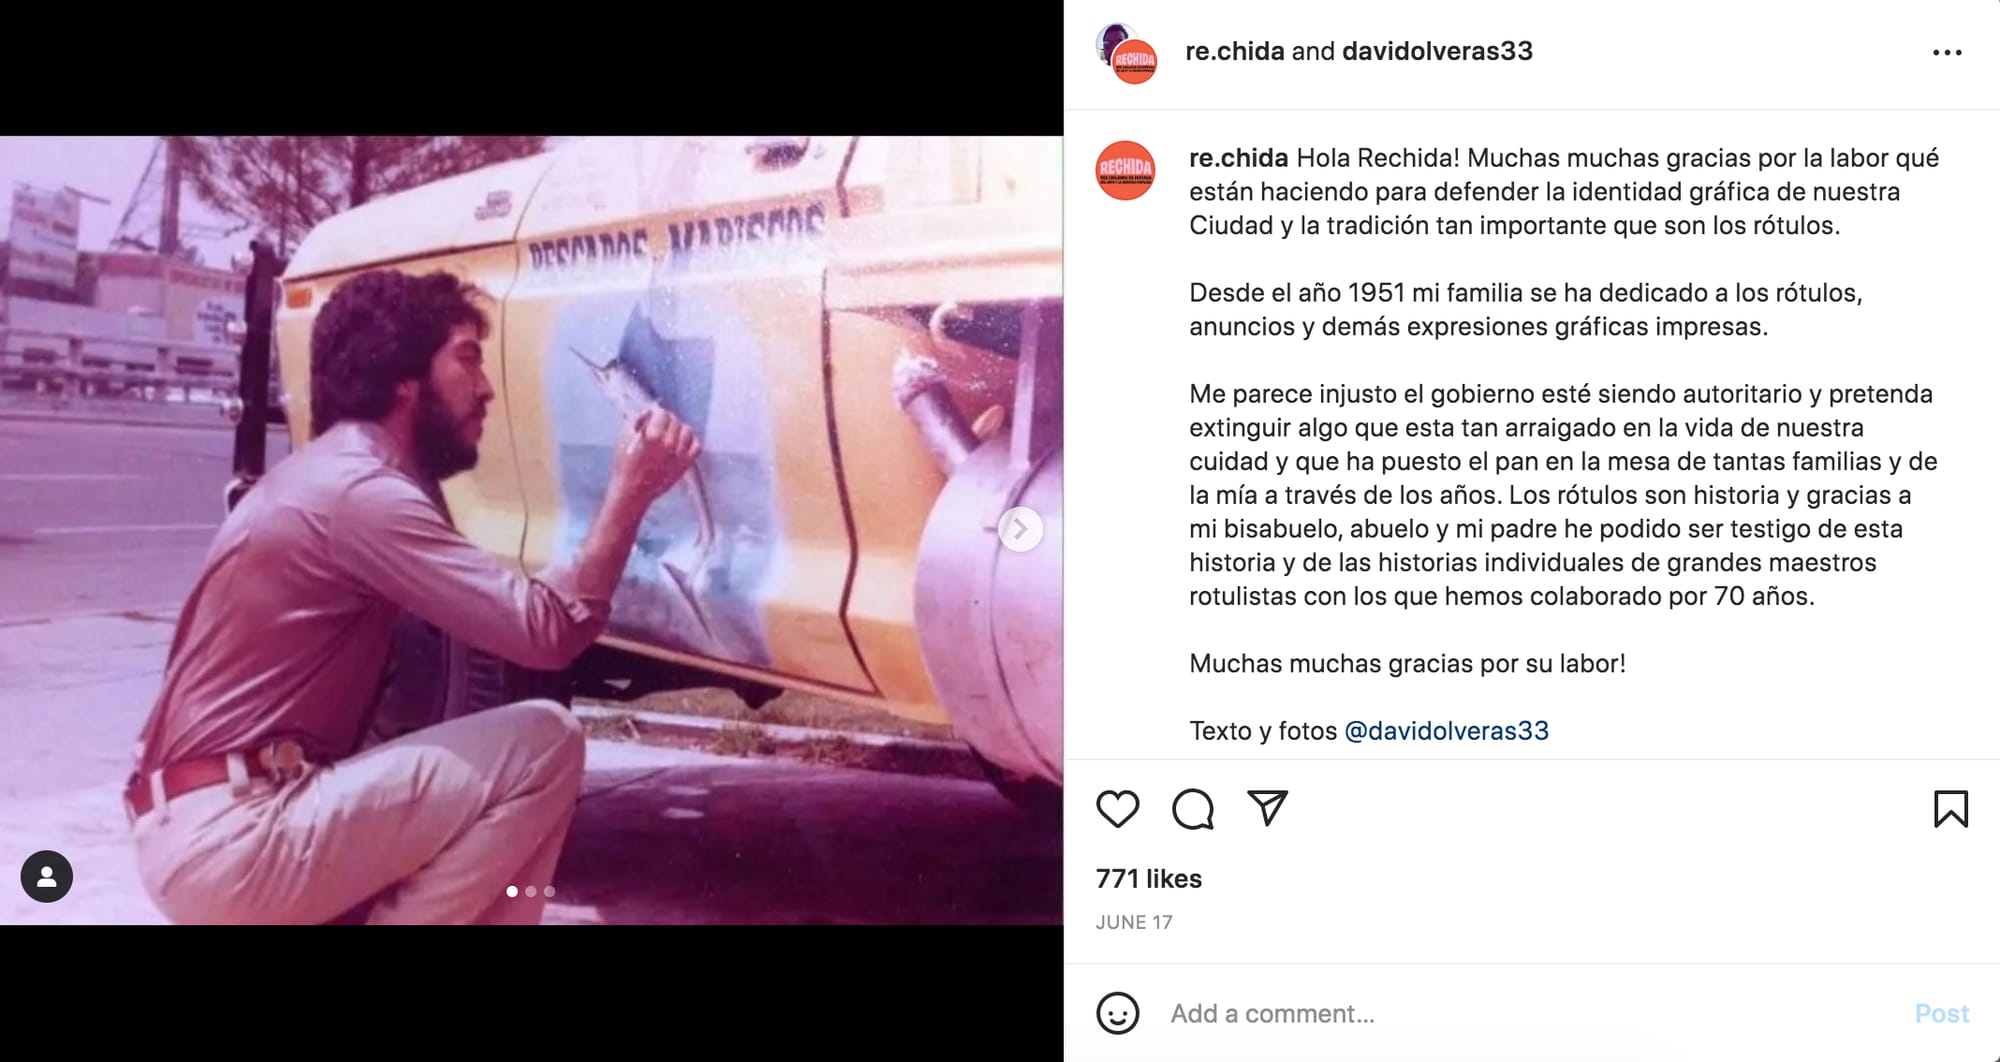Jump to the second carousel dot
Viewport: 2000px width, 1062px height.
click(531, 891)
